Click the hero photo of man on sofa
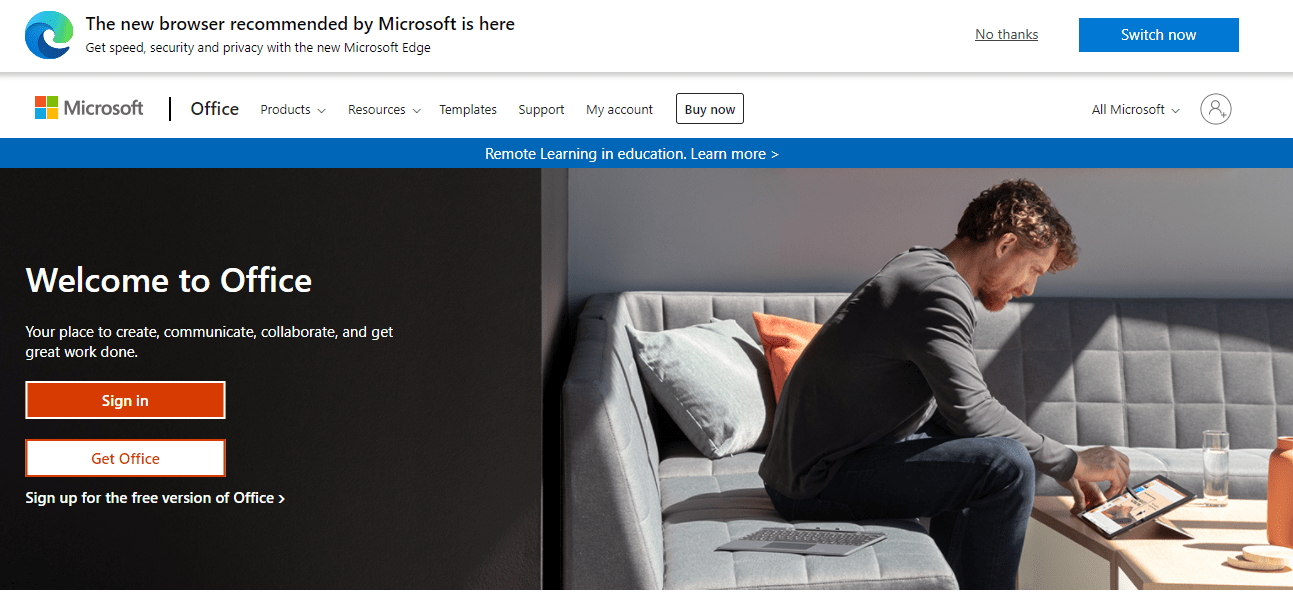The image size is (1293, 594). [917, 380]
